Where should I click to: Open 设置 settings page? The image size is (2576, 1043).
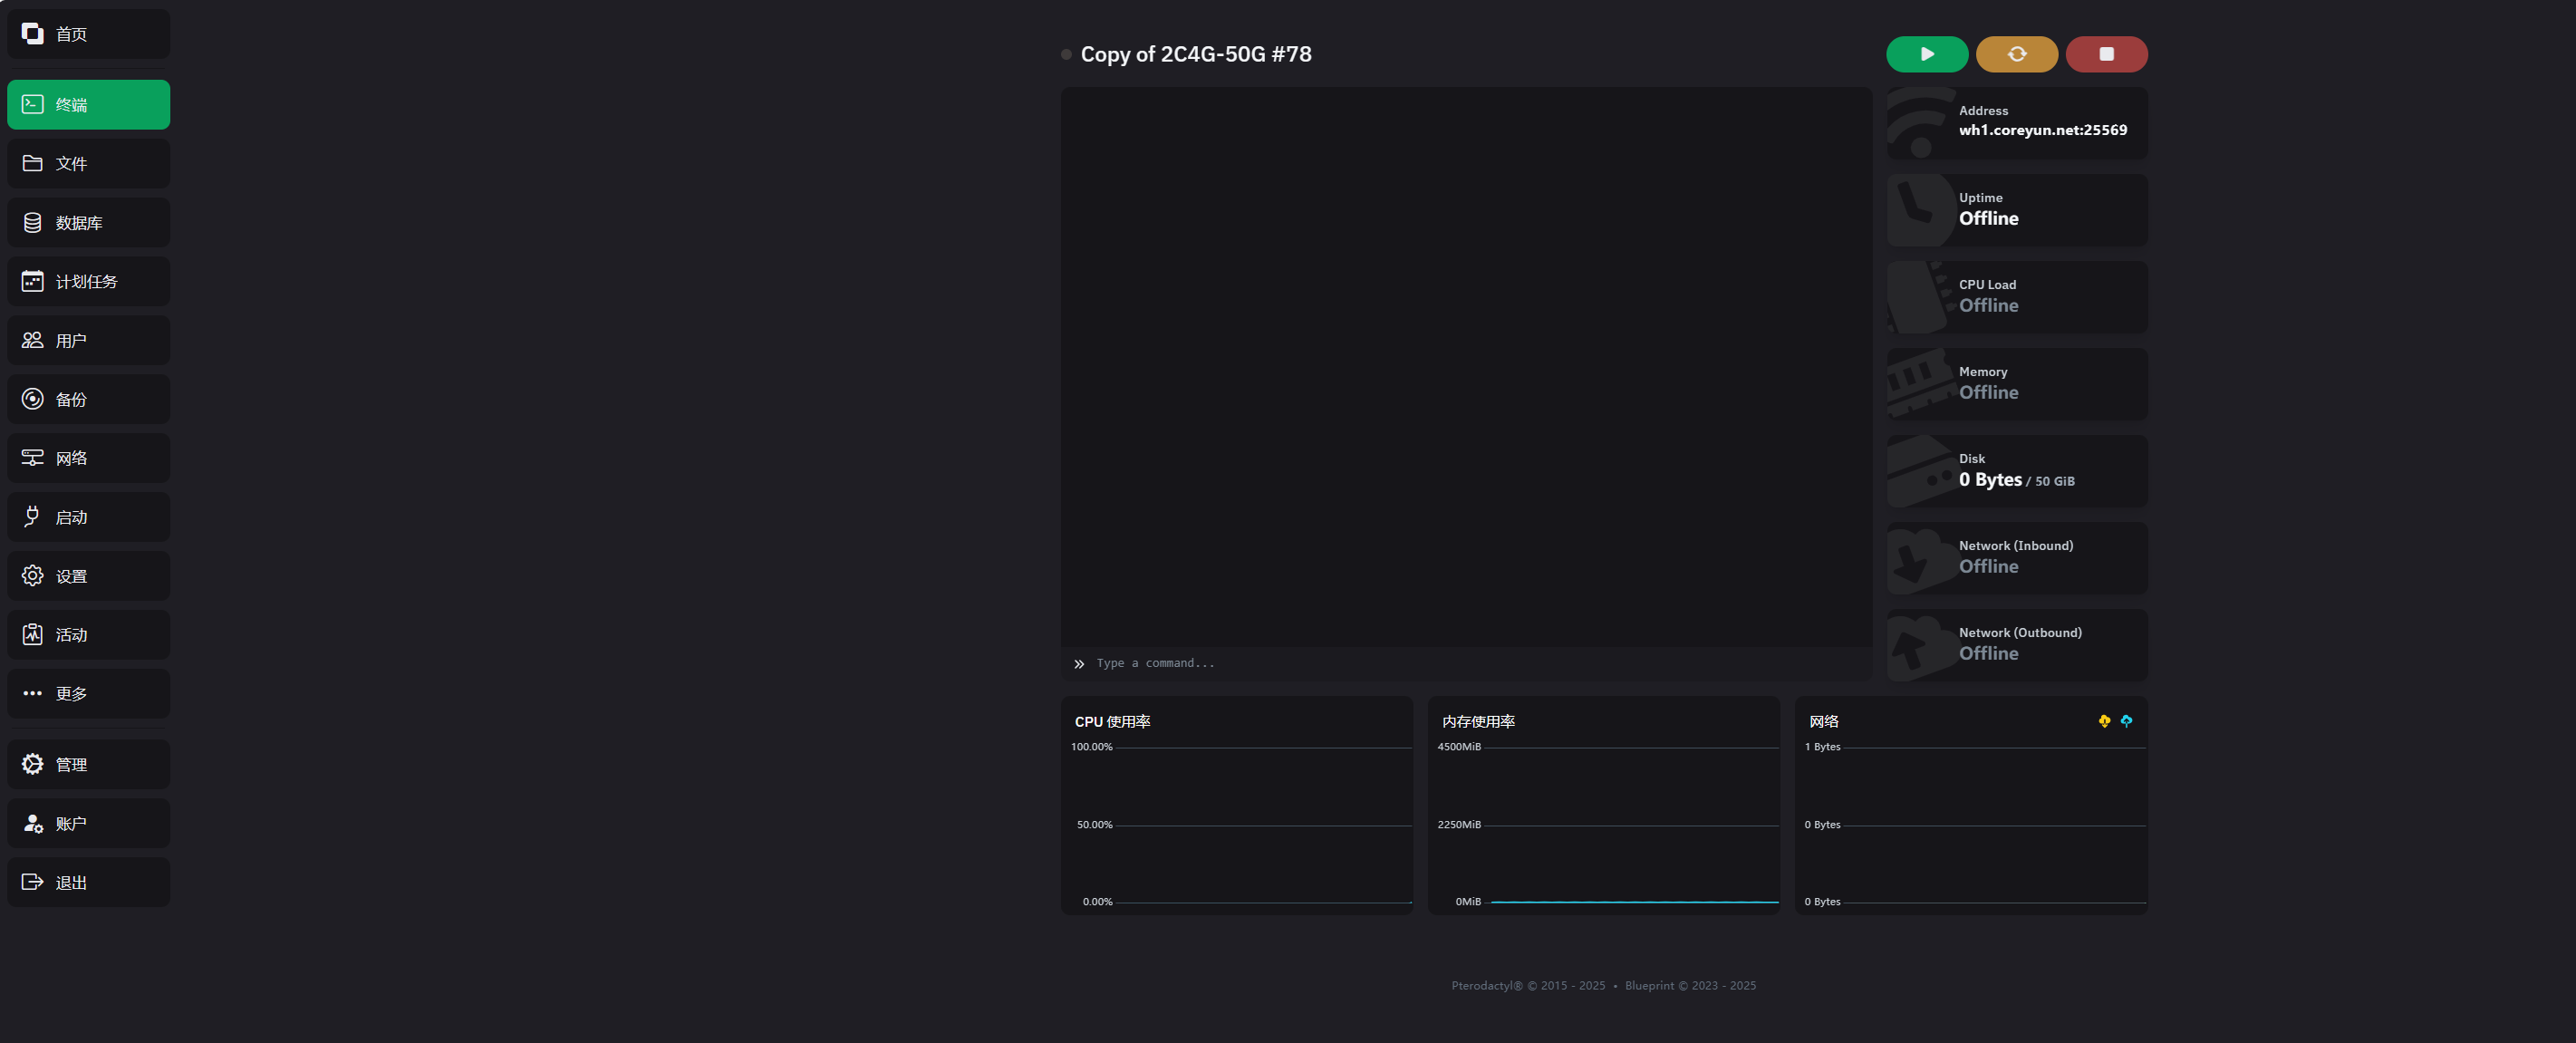[x=88, y=576]
